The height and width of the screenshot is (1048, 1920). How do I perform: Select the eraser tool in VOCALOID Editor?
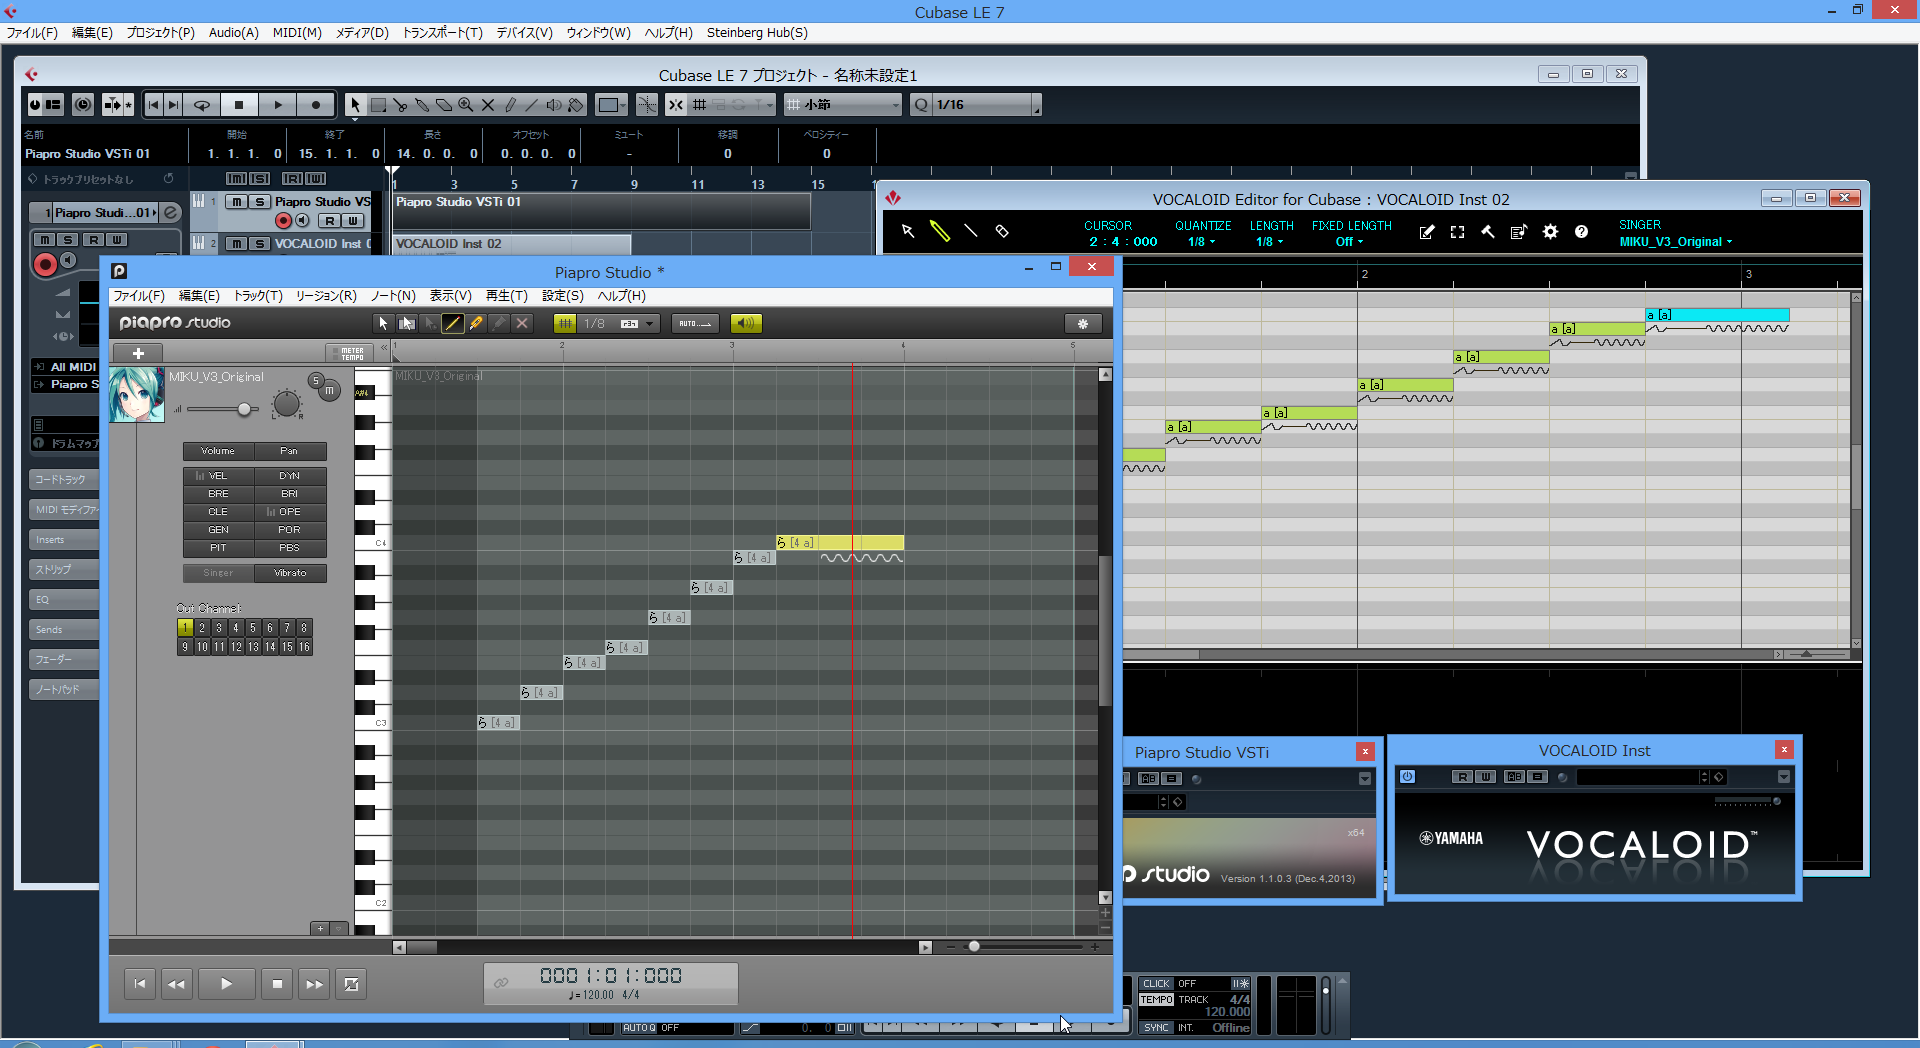(1002, 231)
